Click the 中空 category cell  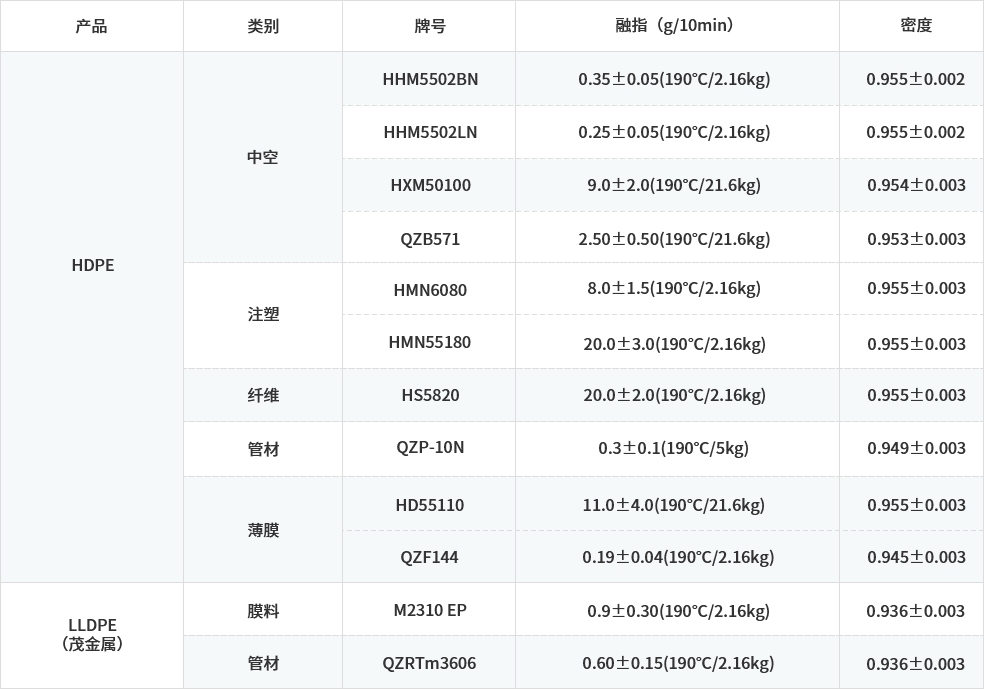tap(262, 158)
